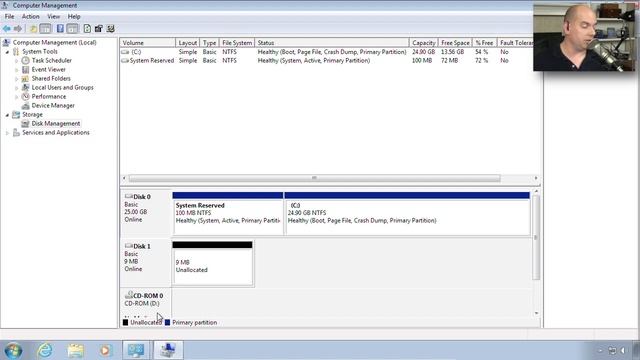Go back with the blue Back arrow
This screenshot has height=360, width=640.
pos(7,29)
